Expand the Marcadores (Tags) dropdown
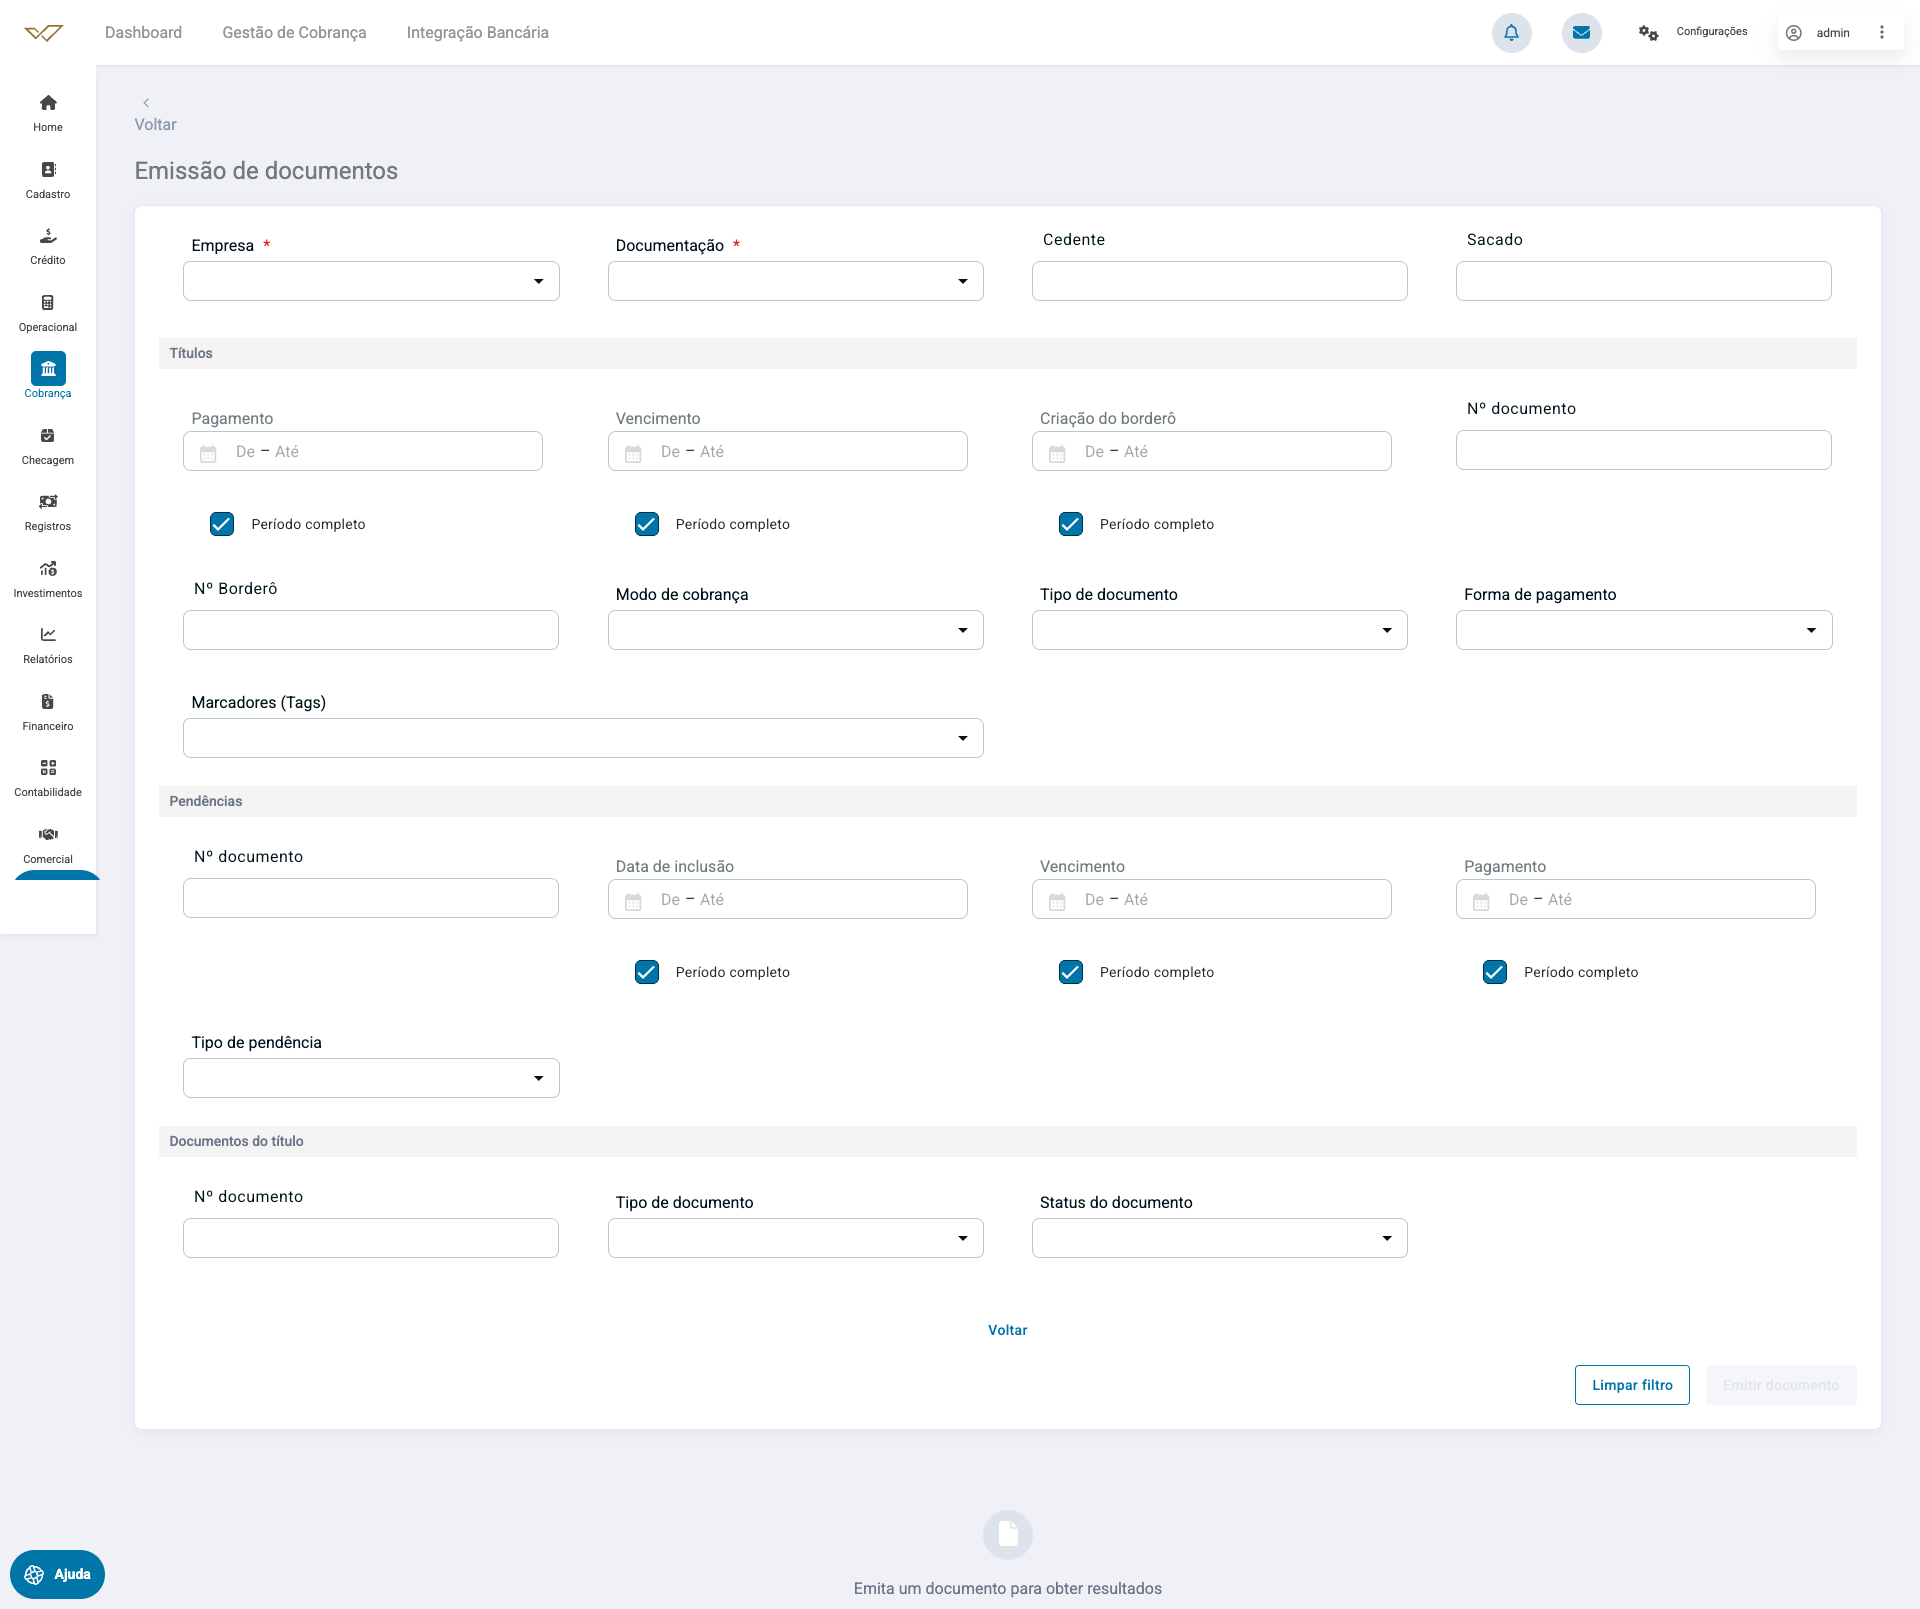The height and width of the screenshot is (1609, 1920). pos(583,738)
